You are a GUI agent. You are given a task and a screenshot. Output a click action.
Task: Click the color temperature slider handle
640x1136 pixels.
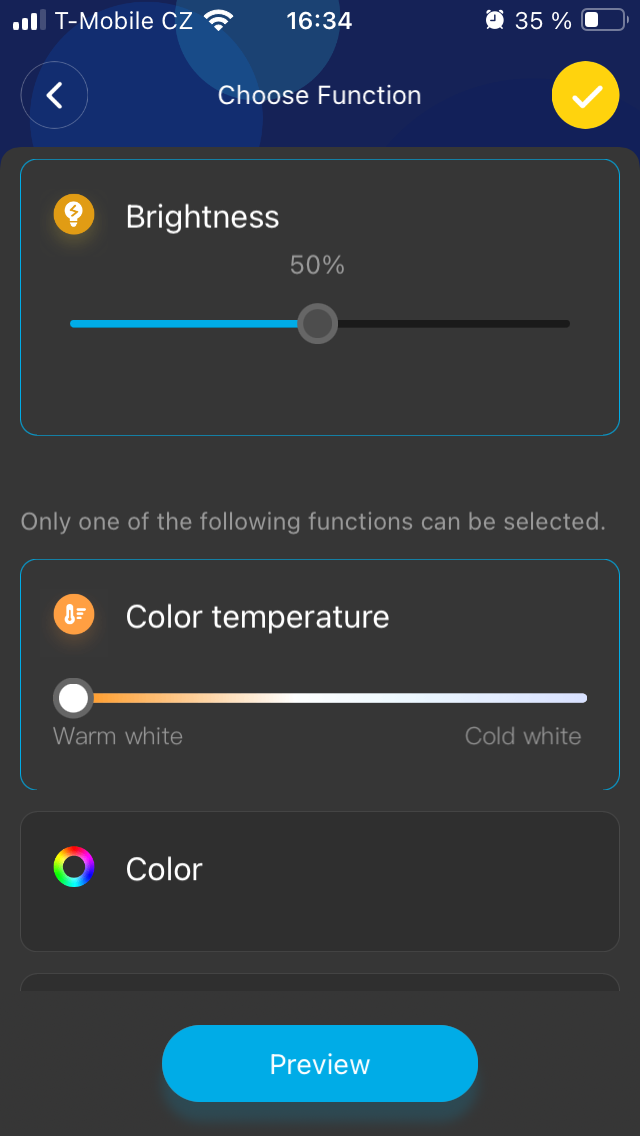[x=73, y=698]
